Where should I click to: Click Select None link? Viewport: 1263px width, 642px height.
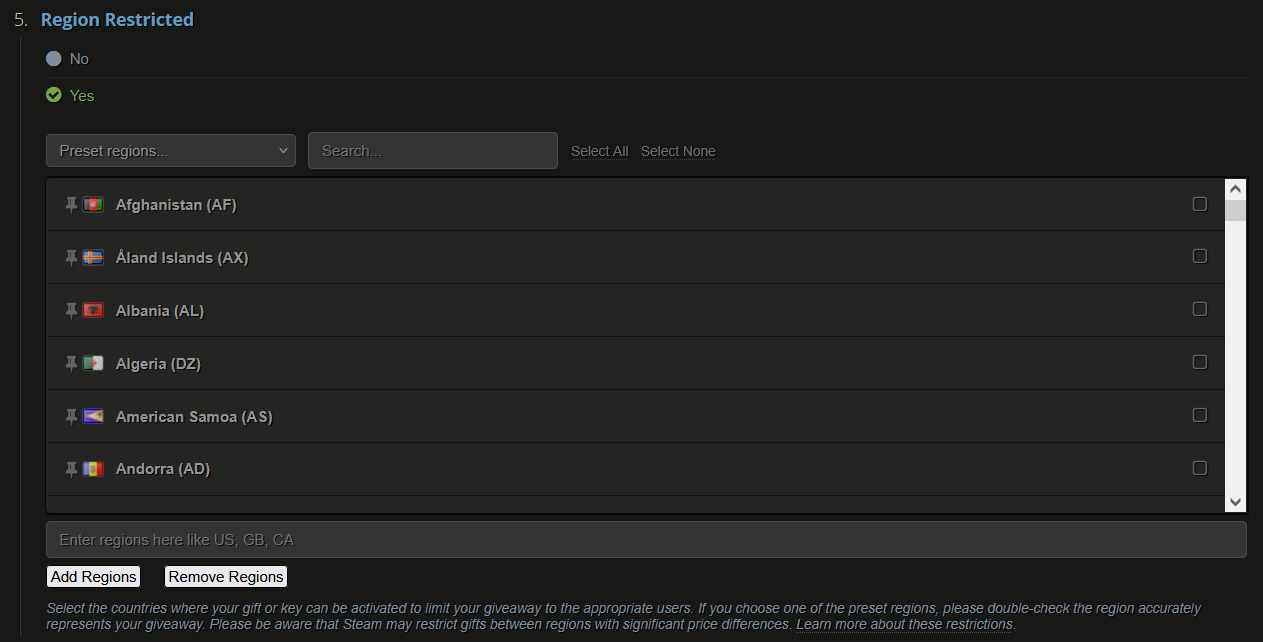678,151
